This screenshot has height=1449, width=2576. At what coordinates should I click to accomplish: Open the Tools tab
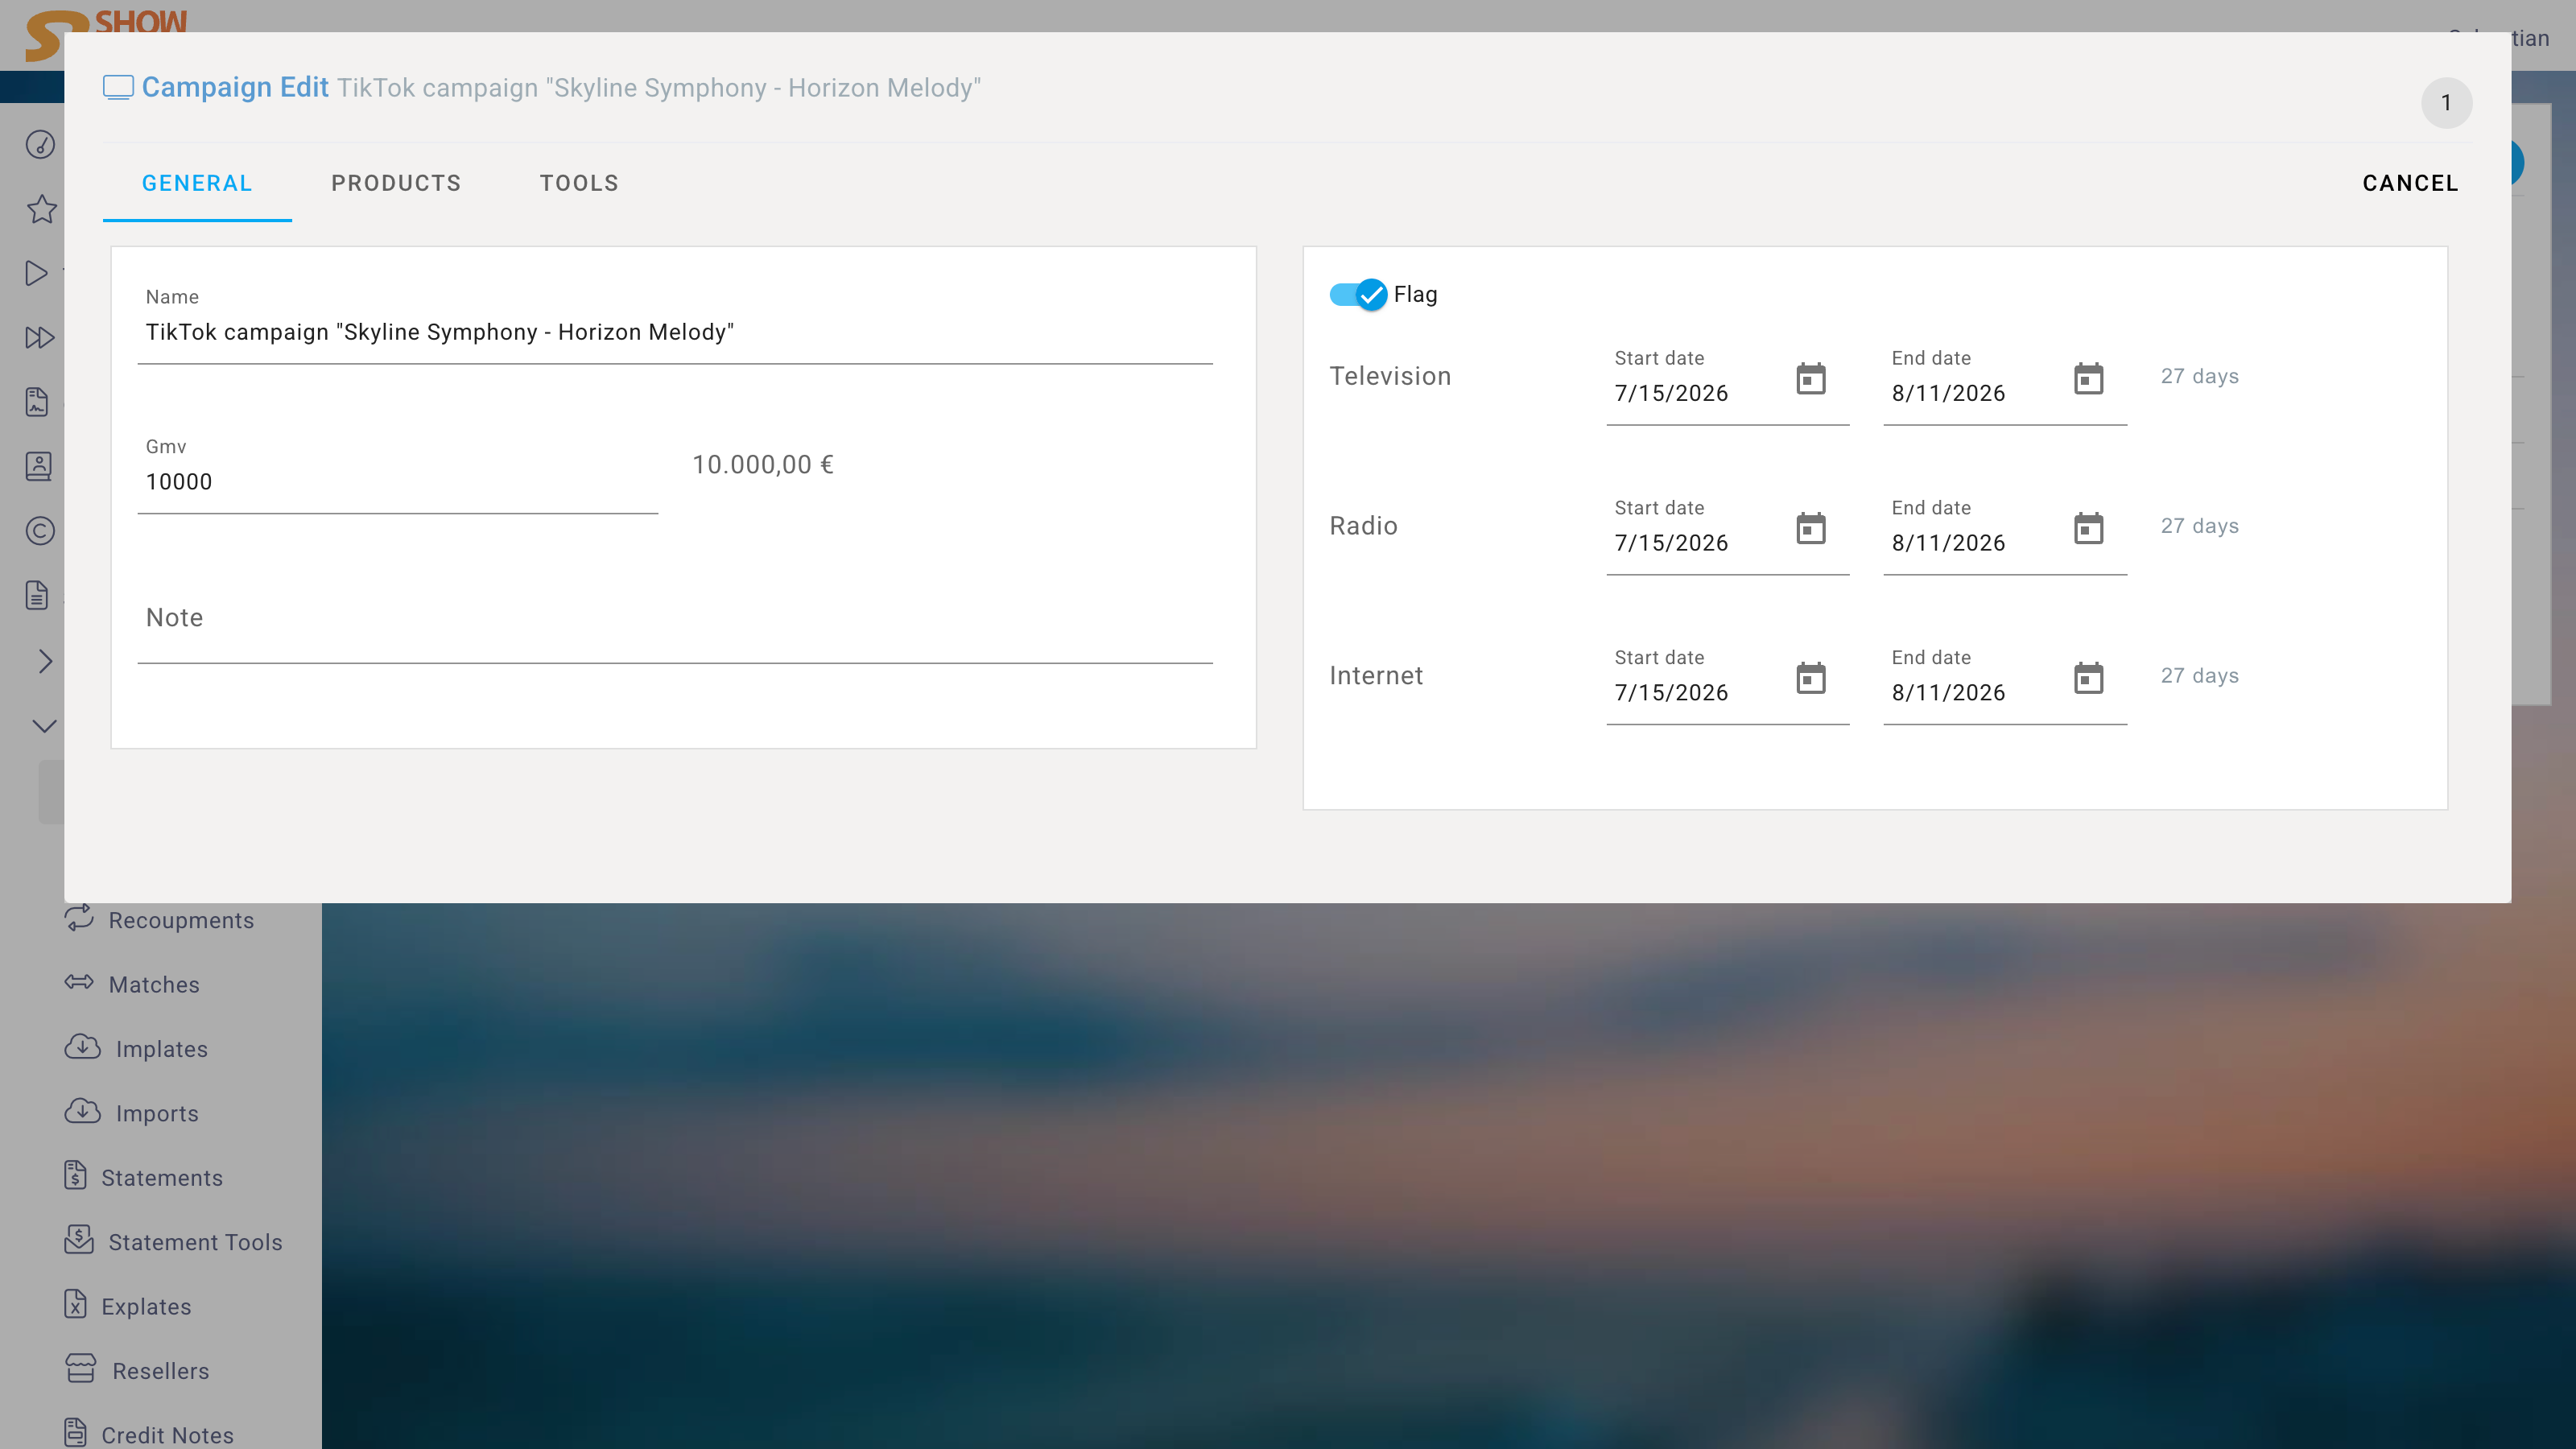(579, 184)
